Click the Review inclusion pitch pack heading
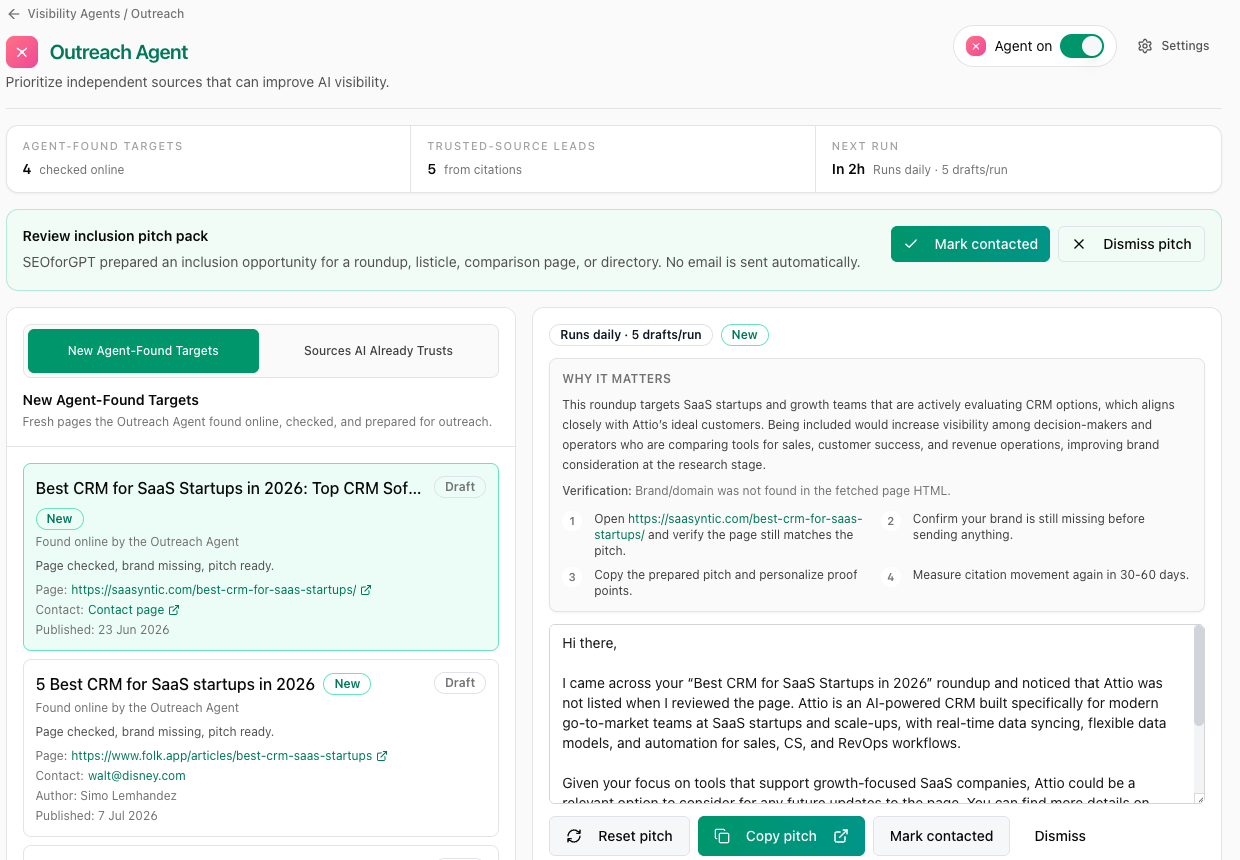 pyautogui.click(x=116, y=236)
